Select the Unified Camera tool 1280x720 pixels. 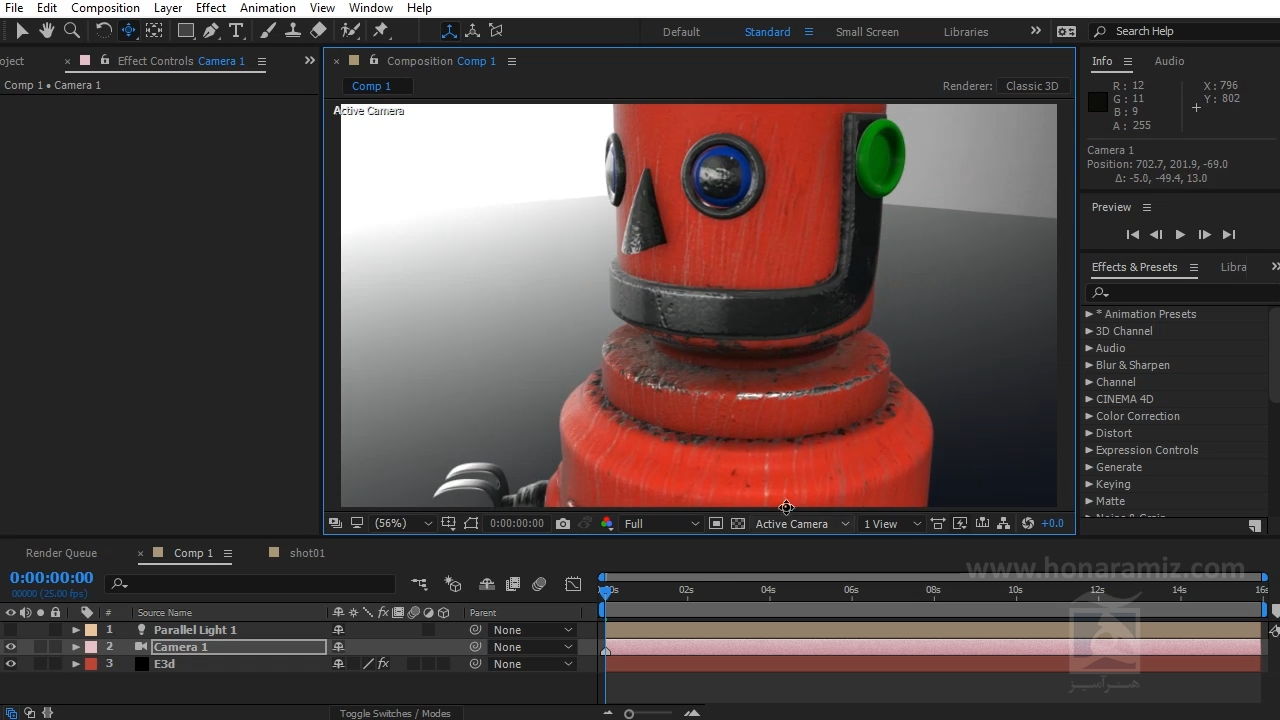128,31
